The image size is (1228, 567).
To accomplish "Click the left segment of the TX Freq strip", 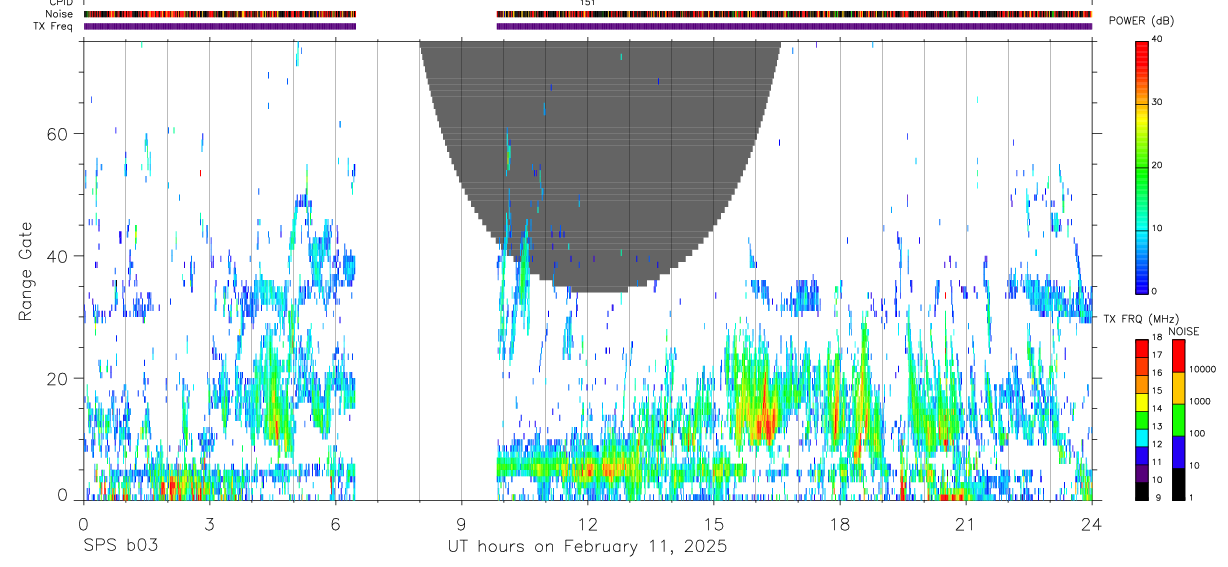I will click(220, 26).
